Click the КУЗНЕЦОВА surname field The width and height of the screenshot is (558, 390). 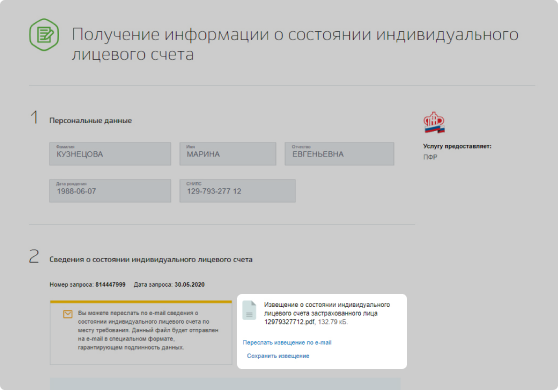pos(110,154)
